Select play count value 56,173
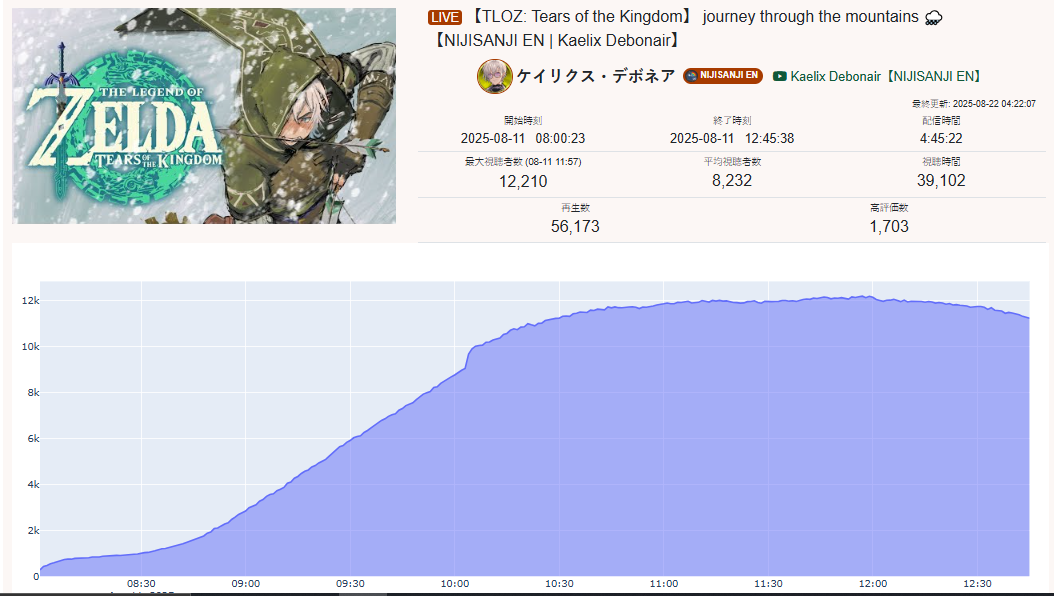This screenshot has width=1054, height=596. (575, 226)
